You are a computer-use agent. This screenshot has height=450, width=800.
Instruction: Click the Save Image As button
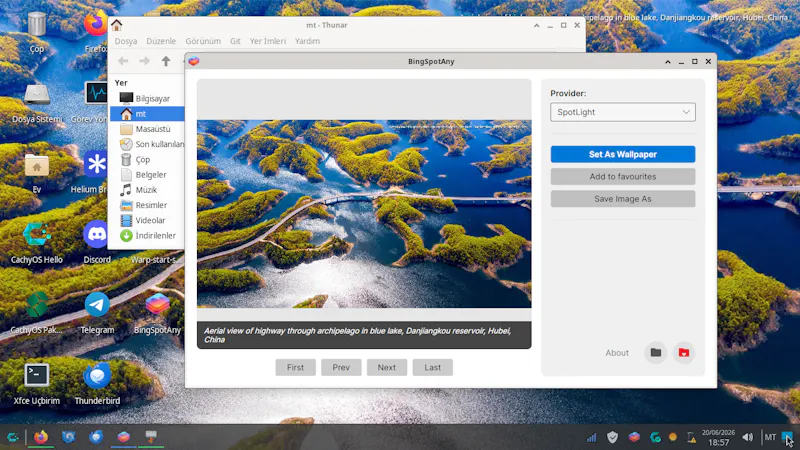click(622, 199)
